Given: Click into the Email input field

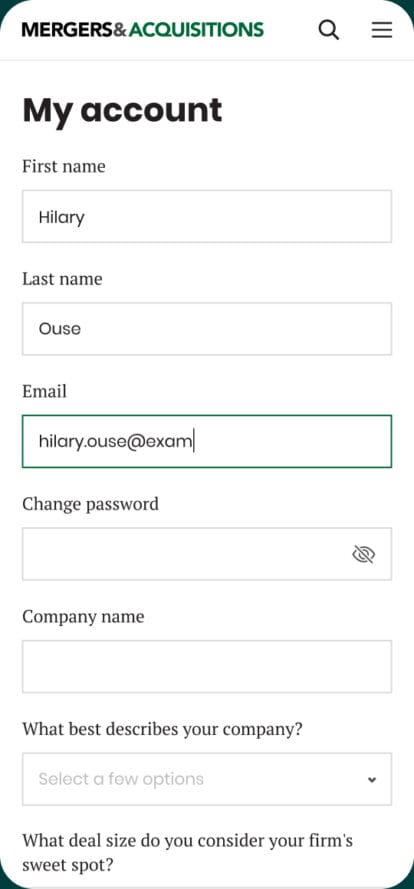Looking at the screenshot, I should [x=207, y=441].
